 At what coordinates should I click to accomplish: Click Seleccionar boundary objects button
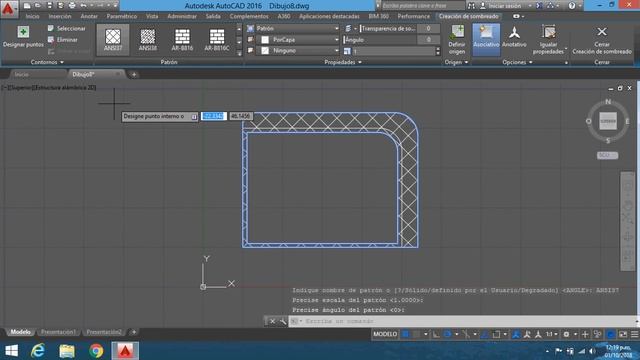pos(67,28)
